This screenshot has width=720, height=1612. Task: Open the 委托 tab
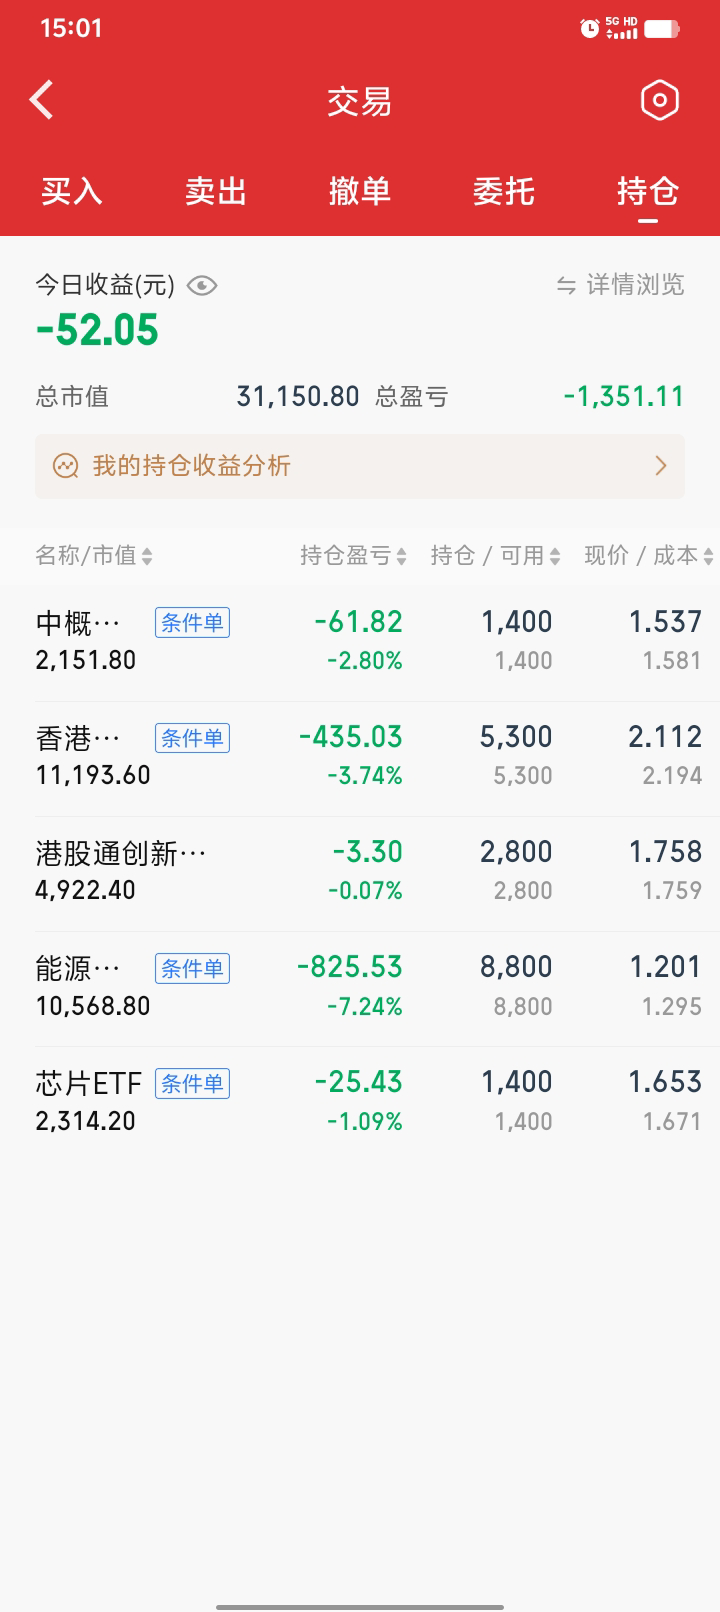[x=504, y=191]
